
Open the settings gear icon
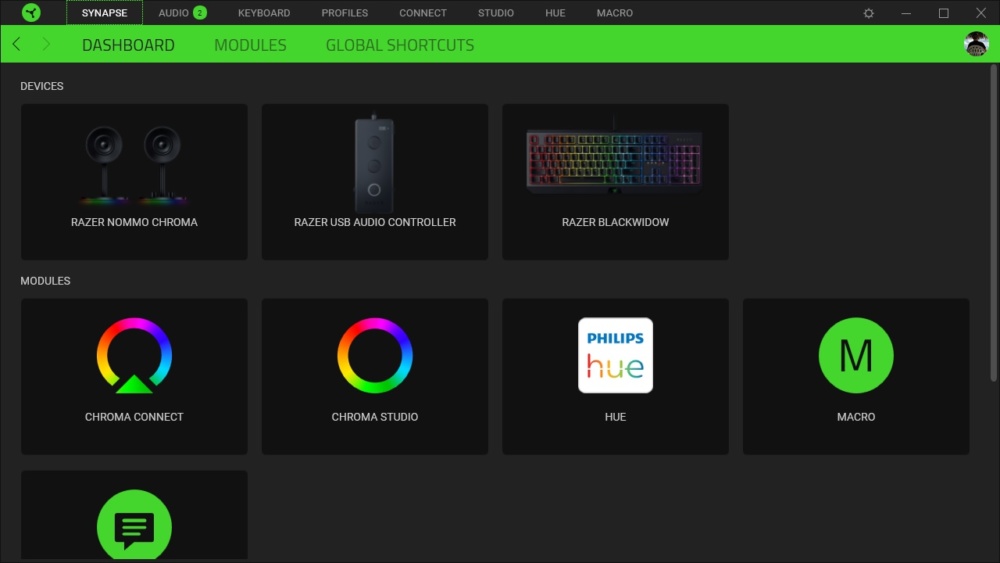pos(868,13)
